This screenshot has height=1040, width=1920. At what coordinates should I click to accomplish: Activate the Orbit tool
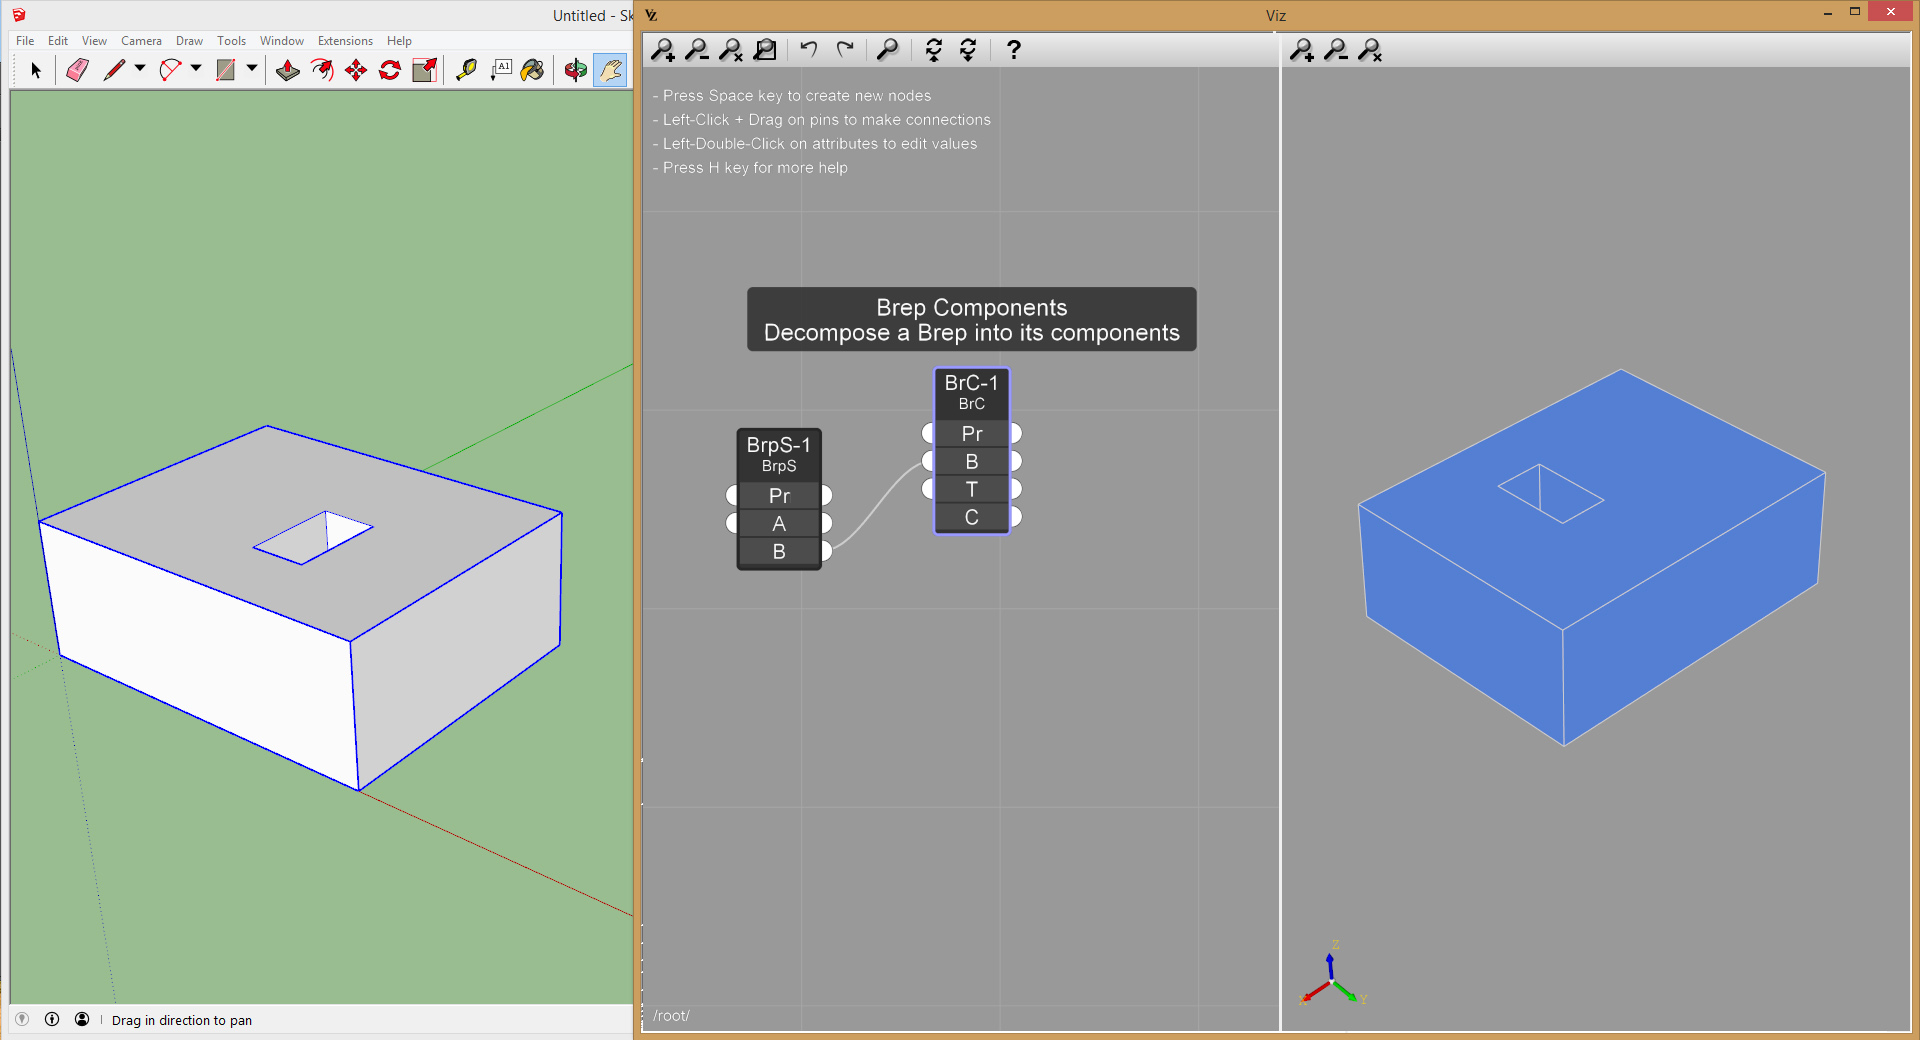575,70
